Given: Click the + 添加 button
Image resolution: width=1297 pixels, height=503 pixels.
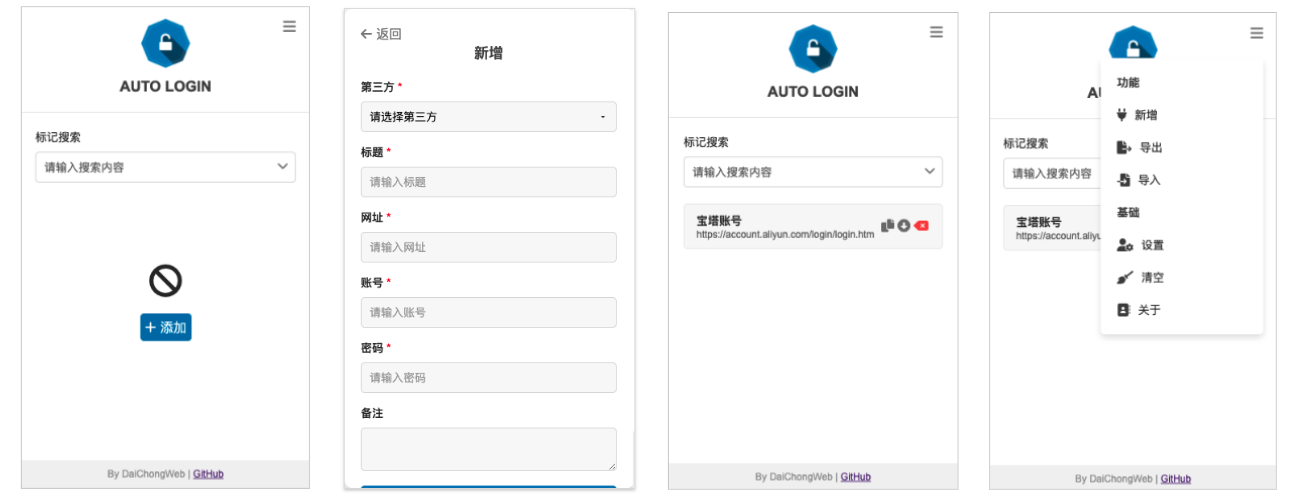Looking at the screenshot, I should point(165,327).
